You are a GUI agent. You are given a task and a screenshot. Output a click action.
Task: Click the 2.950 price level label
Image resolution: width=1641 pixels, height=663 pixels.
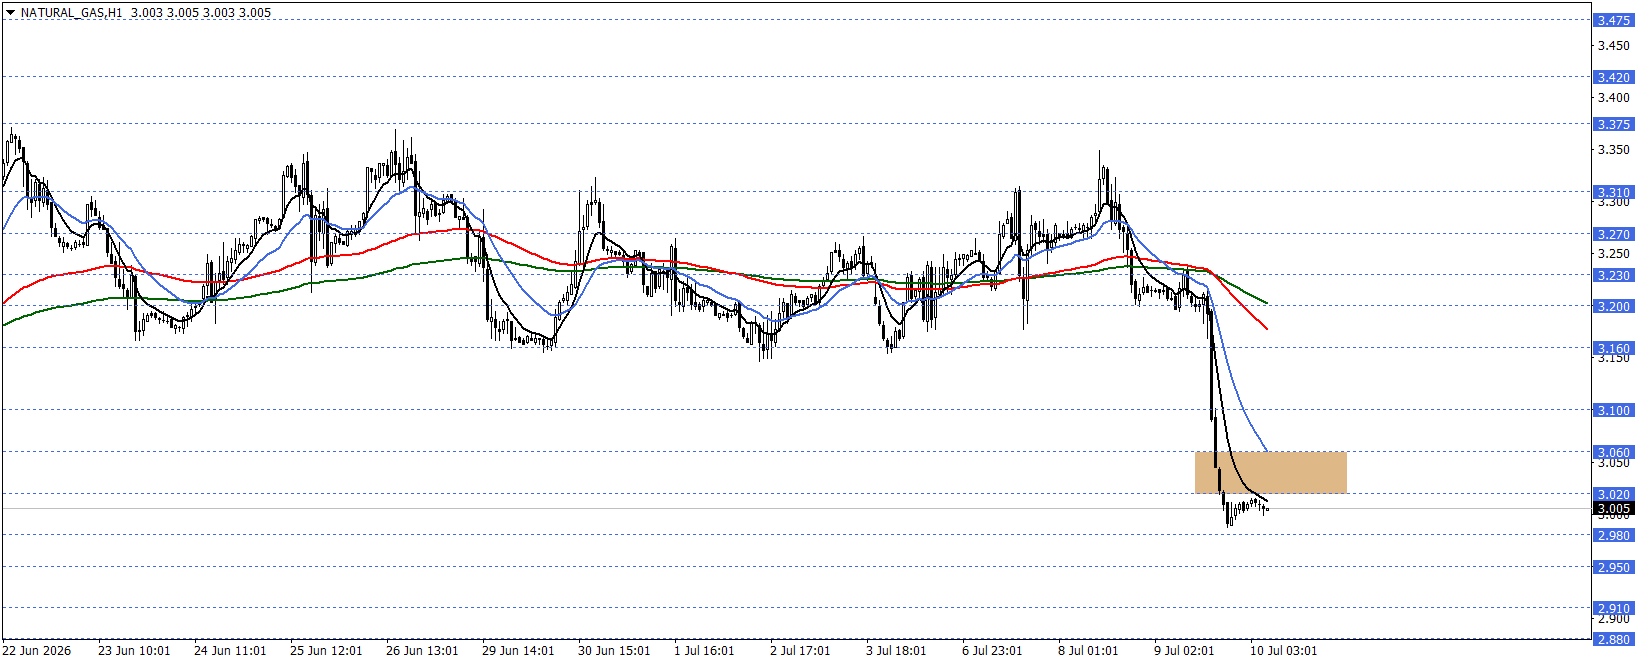[1613, 567]
